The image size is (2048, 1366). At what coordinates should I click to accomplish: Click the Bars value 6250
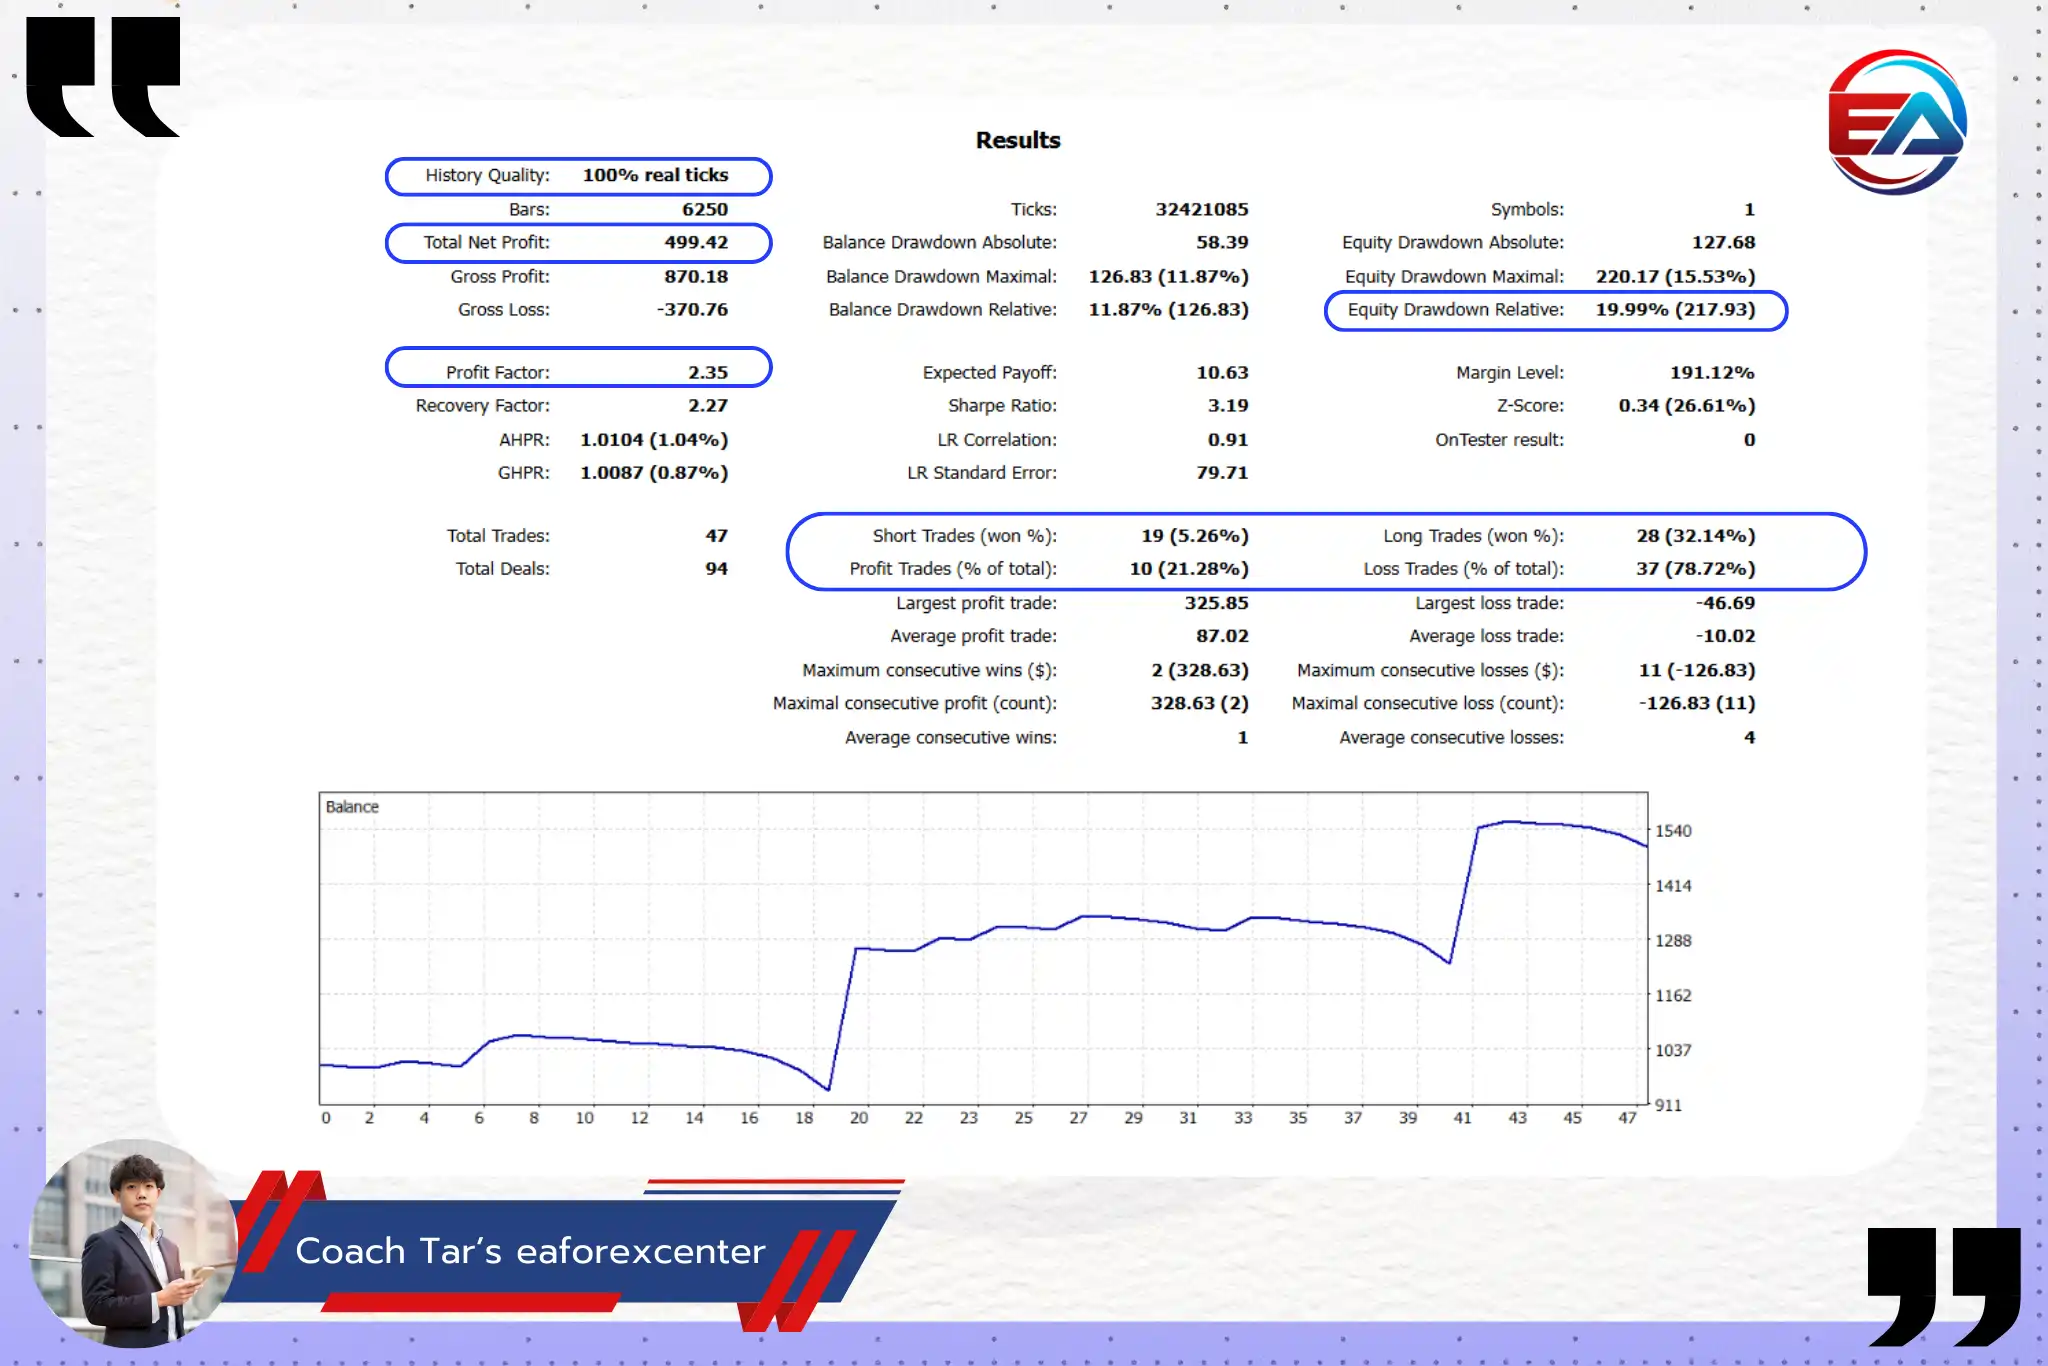click(x=705, y=209)
